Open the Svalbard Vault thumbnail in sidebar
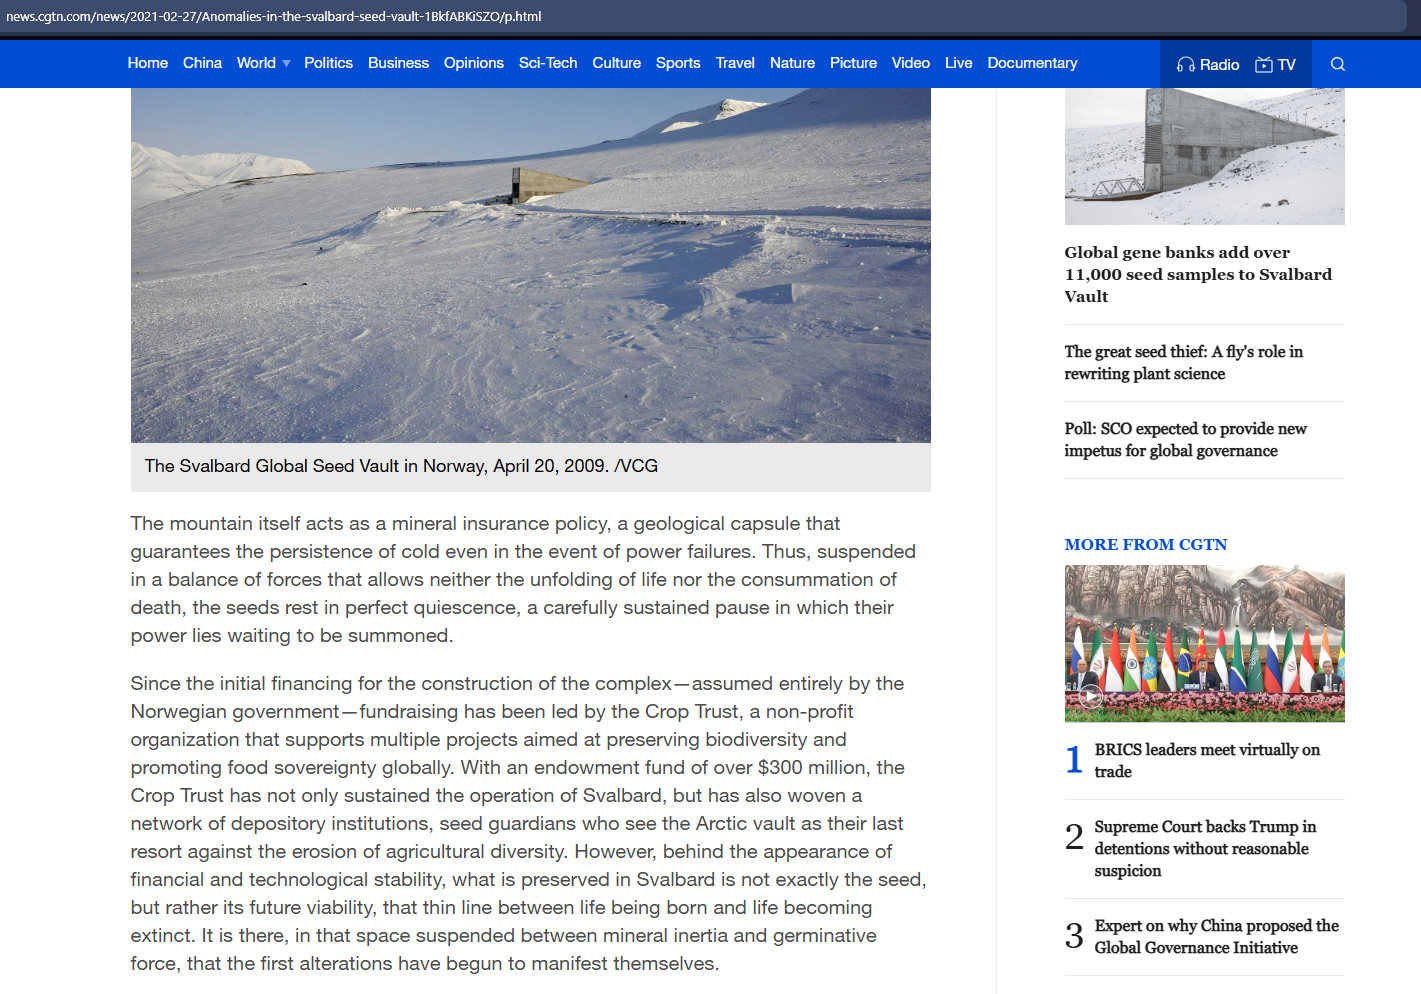 point(1204,155)
